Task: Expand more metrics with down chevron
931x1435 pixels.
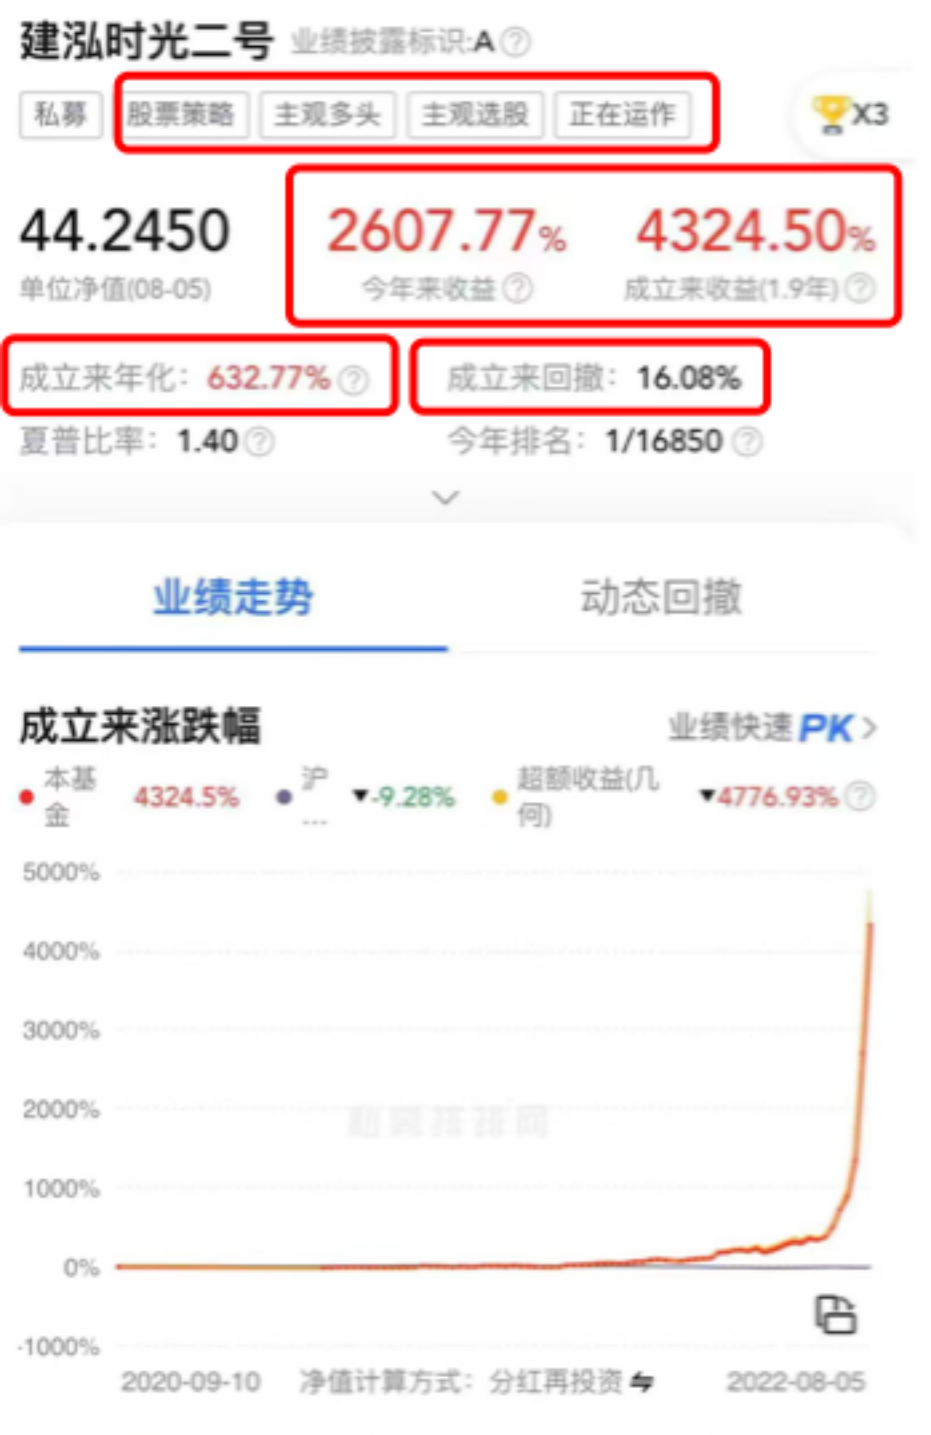Action: (445, 497)
